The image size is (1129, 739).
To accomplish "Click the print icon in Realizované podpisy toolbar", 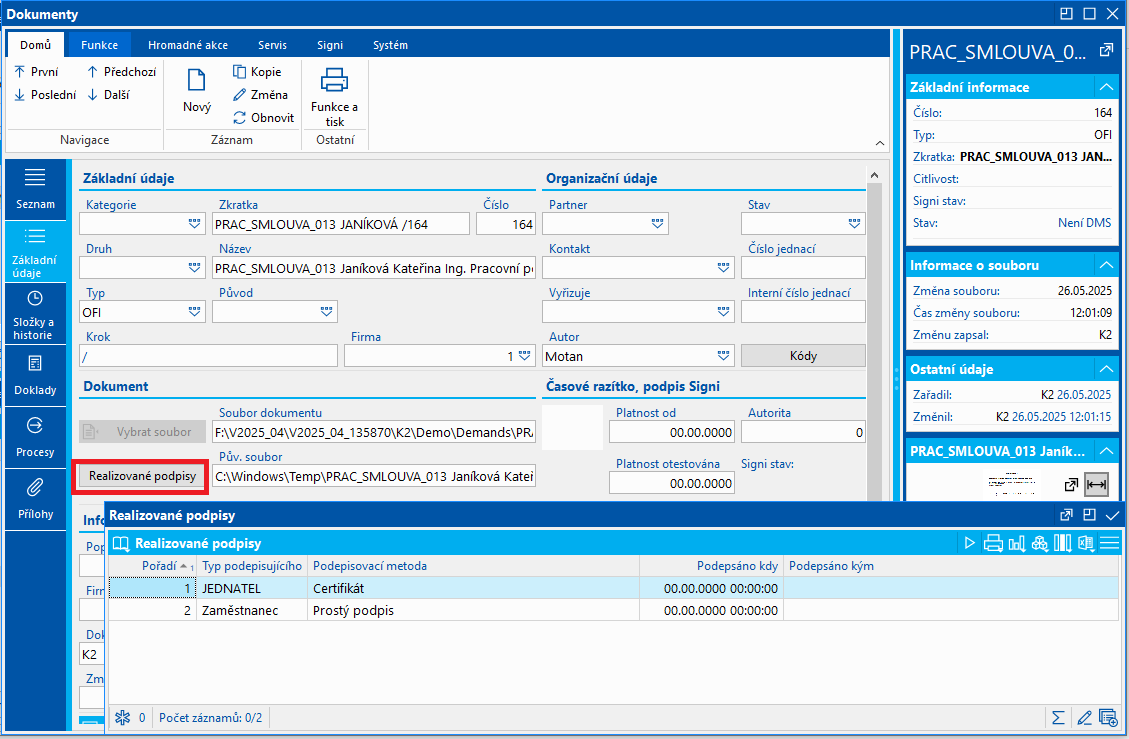I will (x=993, y=543).
